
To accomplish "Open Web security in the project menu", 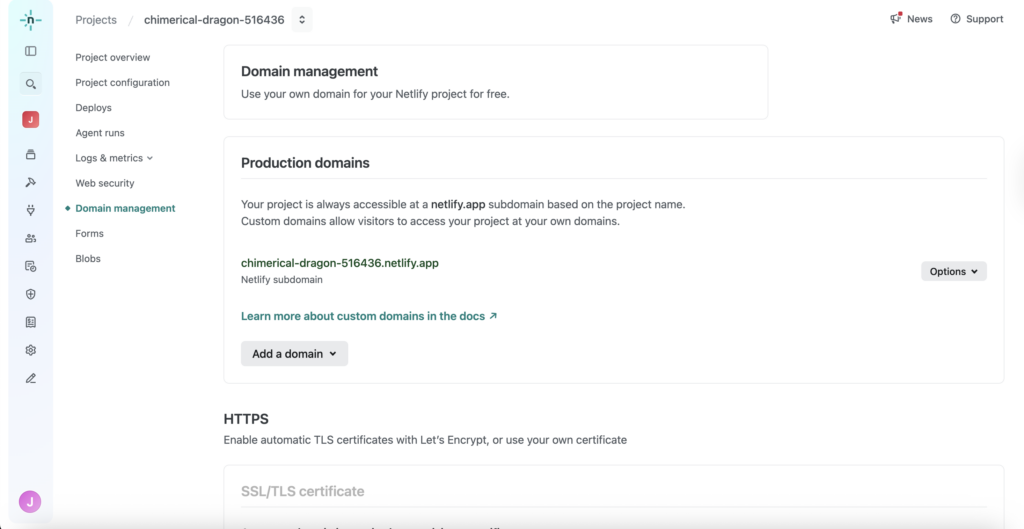I will pyautogui.click(x=104, y=183).
